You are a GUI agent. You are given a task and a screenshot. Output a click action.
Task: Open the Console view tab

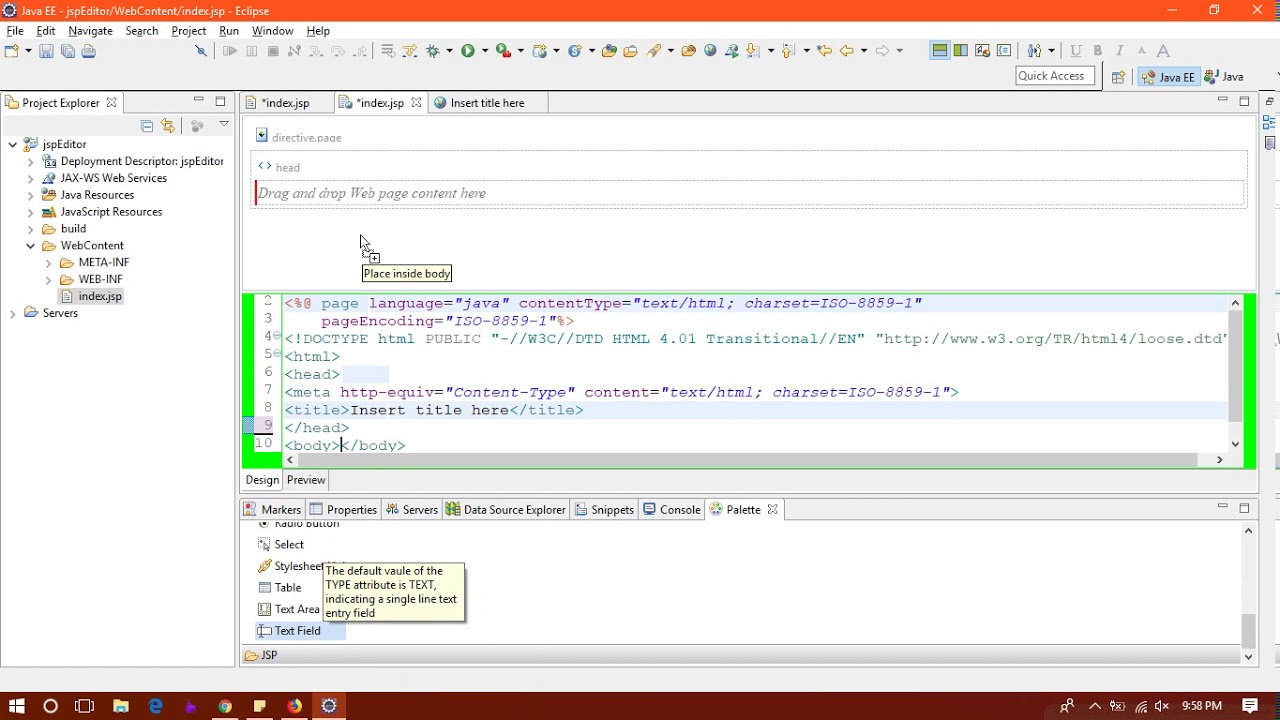679,510
